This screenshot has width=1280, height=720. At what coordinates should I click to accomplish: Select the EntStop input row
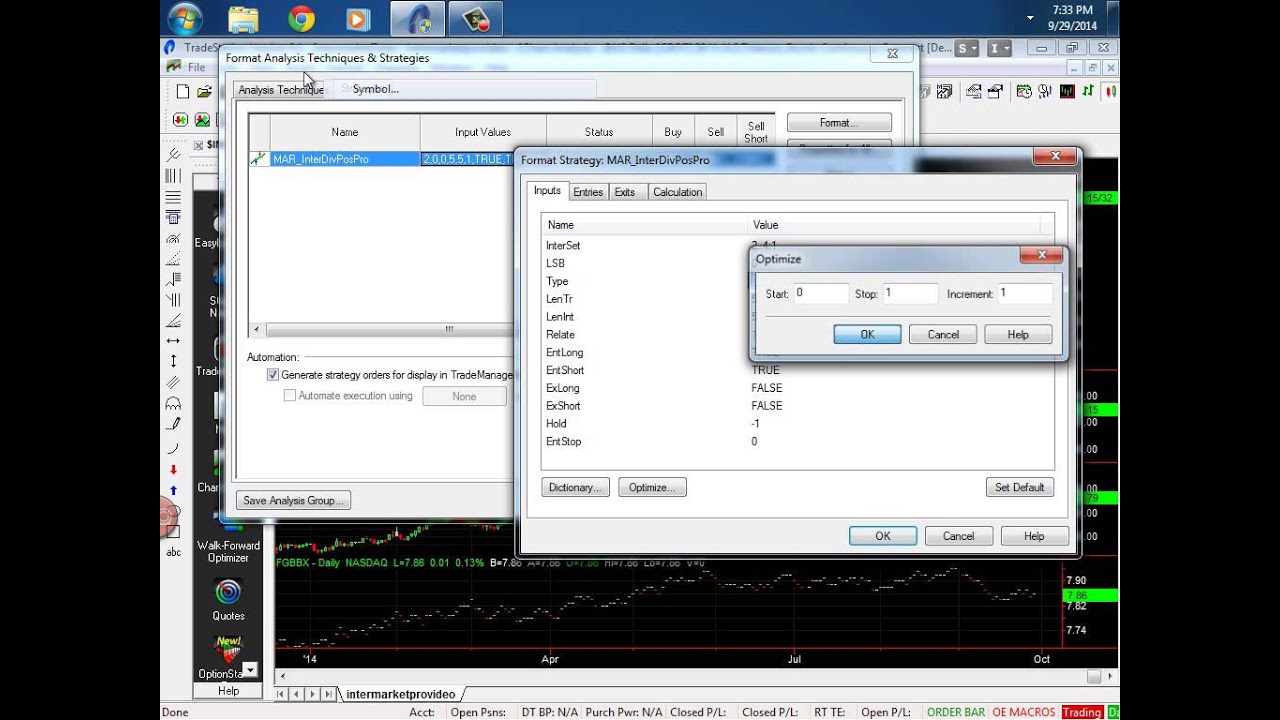point(797,442)
